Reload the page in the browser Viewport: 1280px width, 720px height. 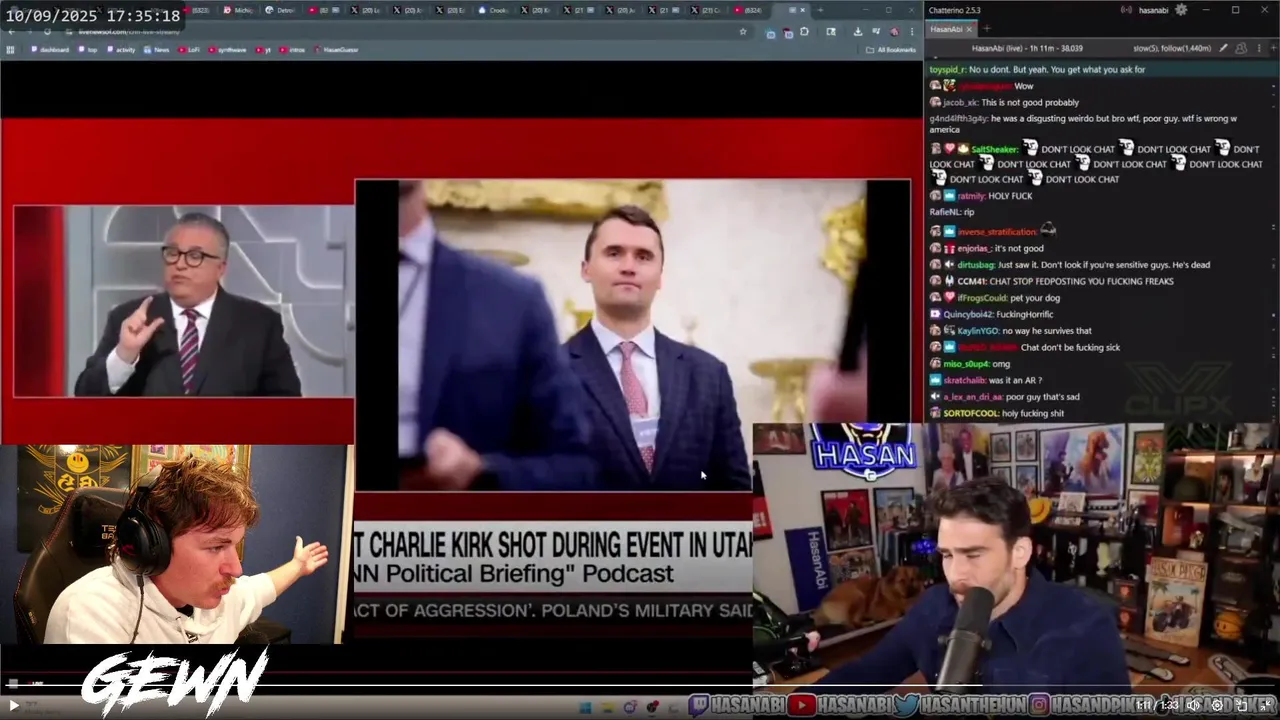pyautogui.click(x=47, y=32)
